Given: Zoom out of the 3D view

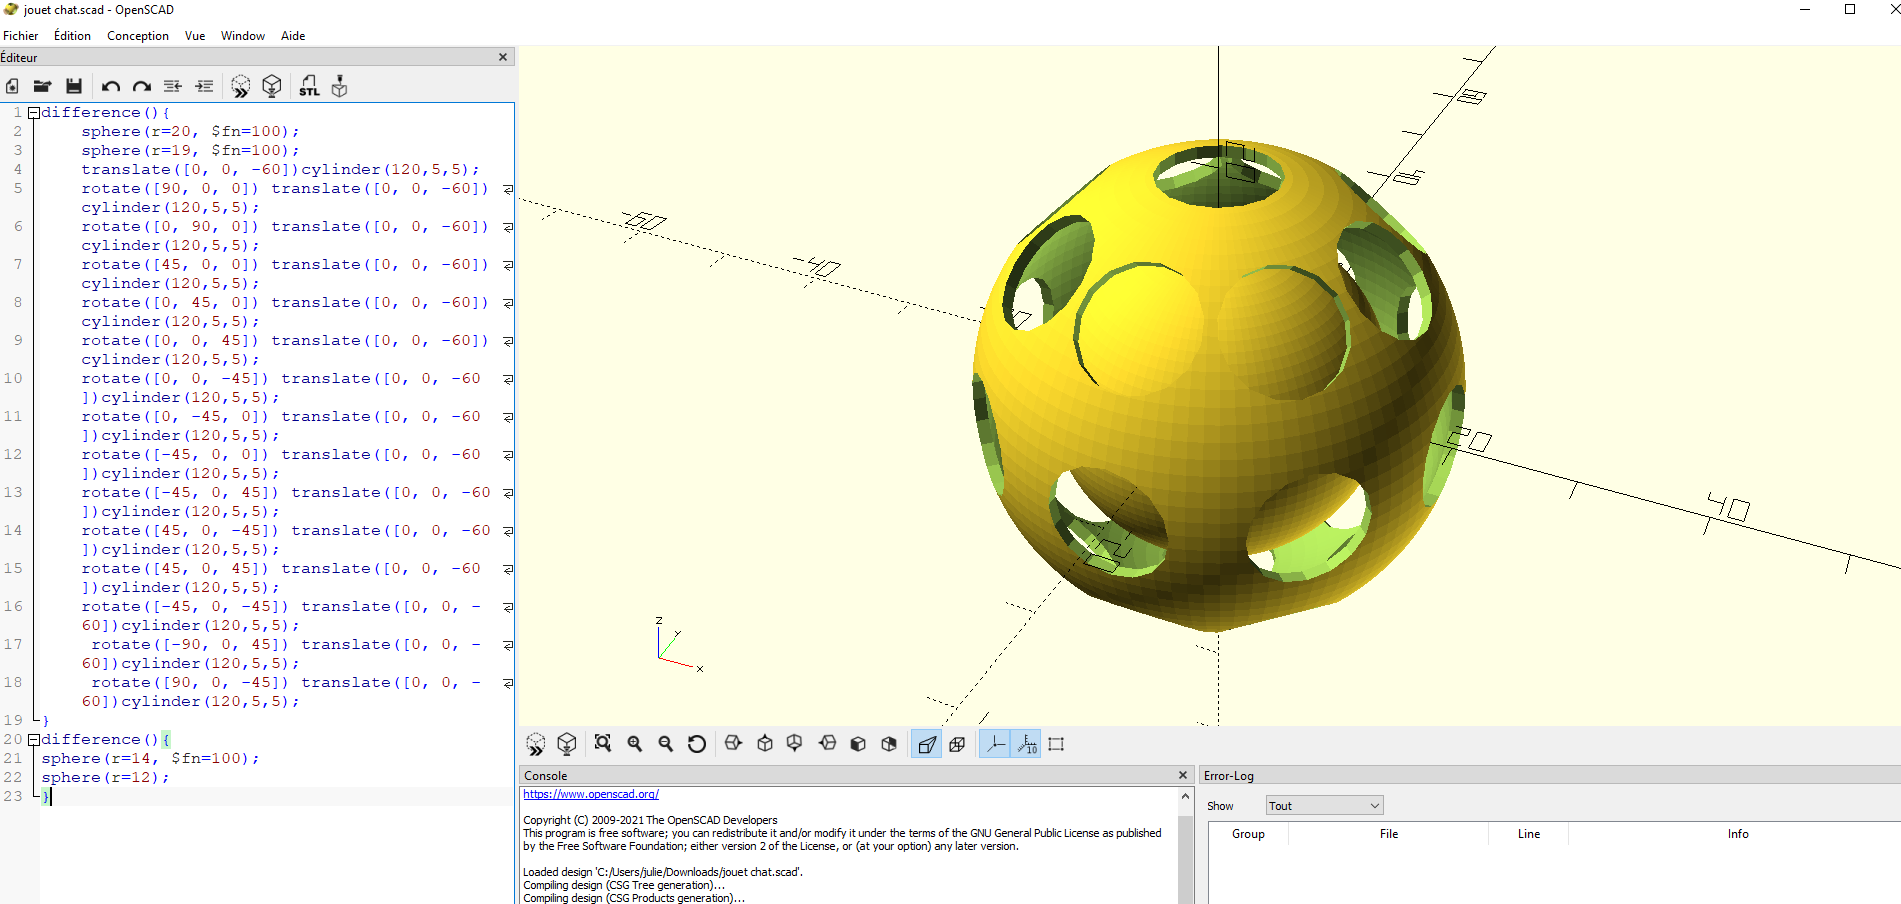Looking at the screenshot, I should (x=666, y=744).
